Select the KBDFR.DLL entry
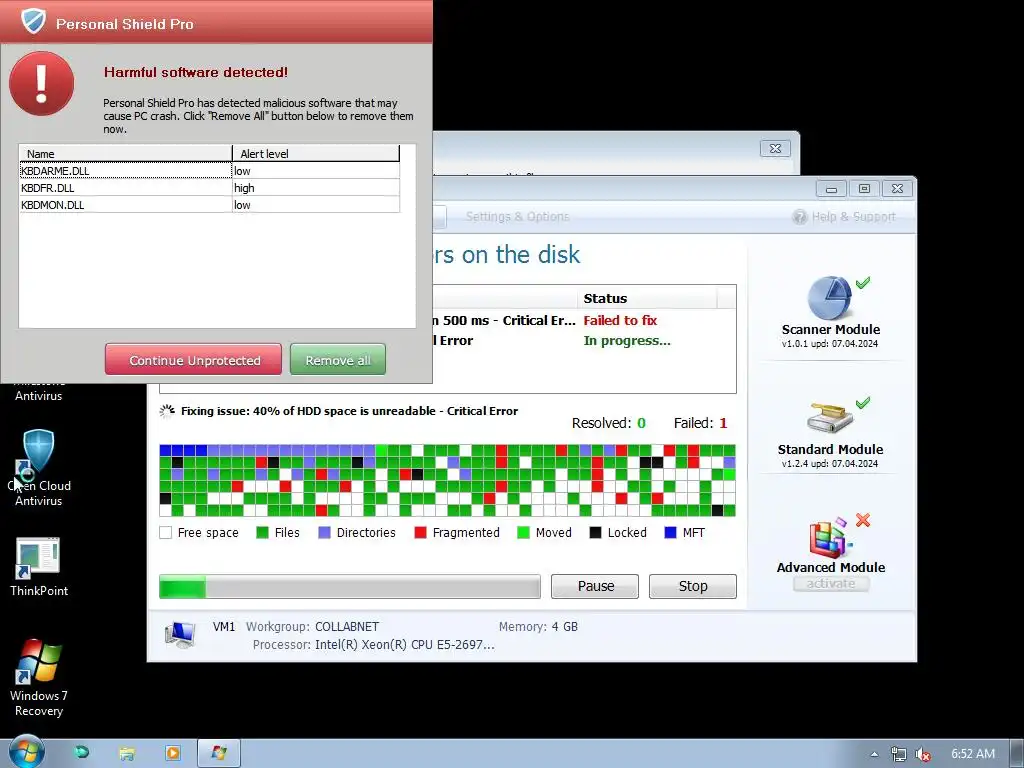 tap(209, 187)
